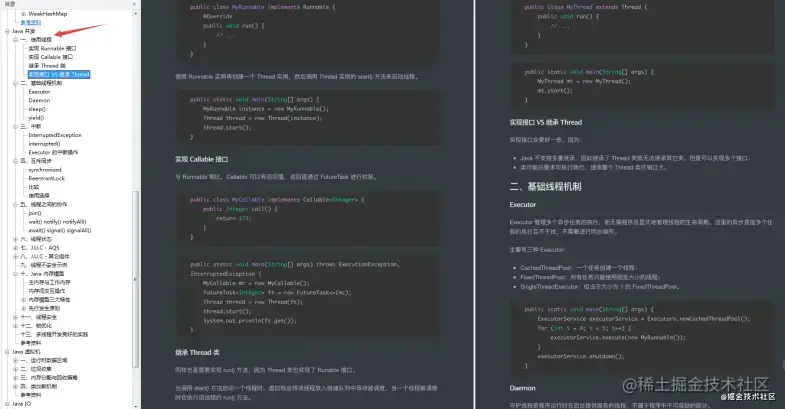Expand the 八、J.U.C - 其它组件 node
Viewport: 785px width, 409px height.
[16, 256]
